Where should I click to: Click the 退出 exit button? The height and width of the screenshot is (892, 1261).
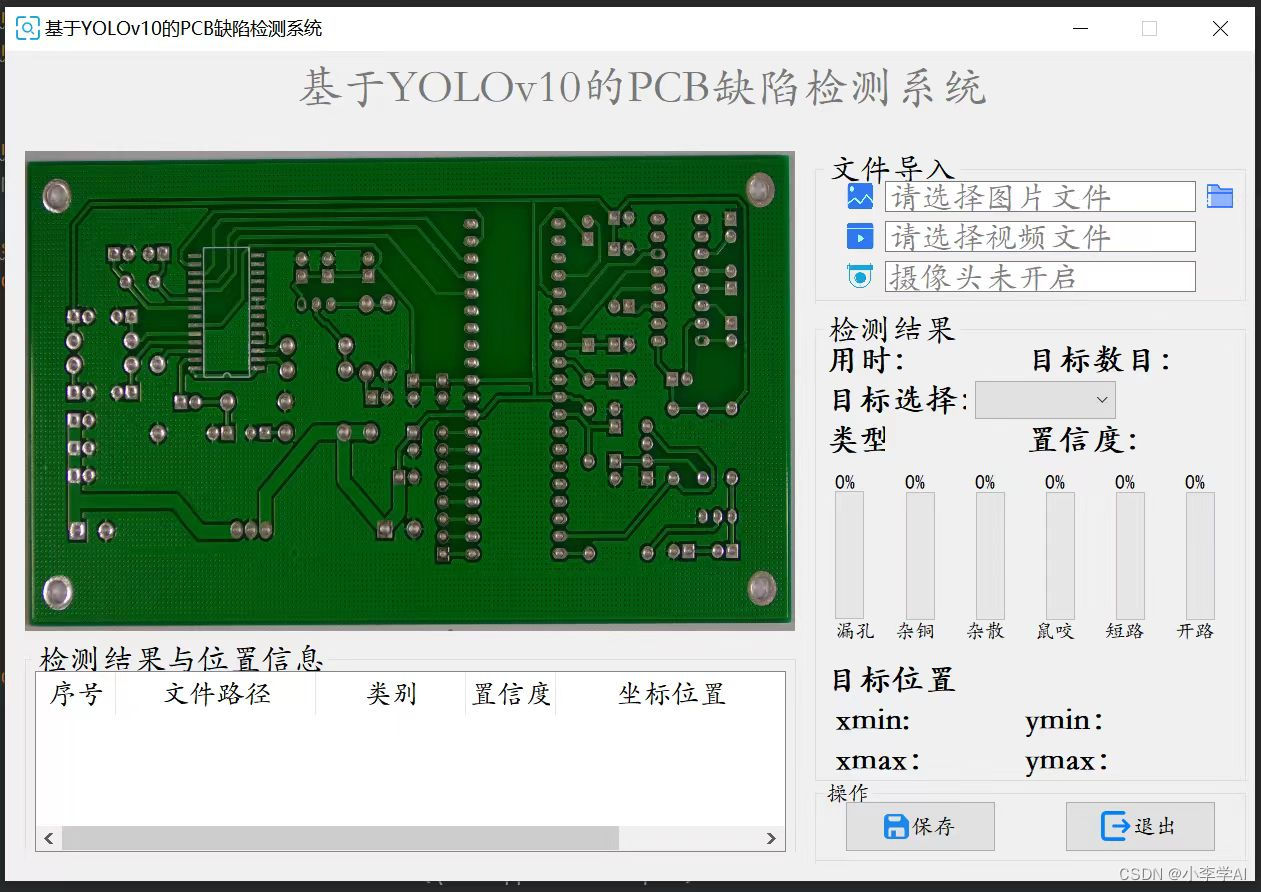[x=1140, y=826]
